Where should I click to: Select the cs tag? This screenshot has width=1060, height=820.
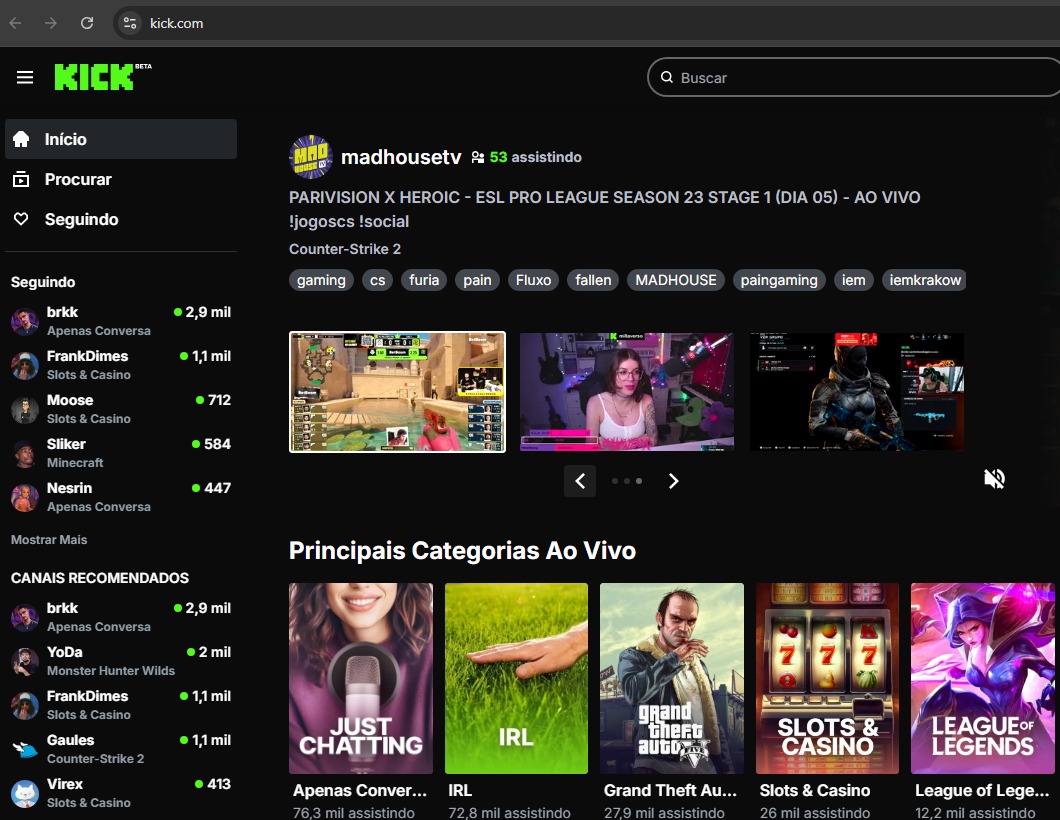tap(377, 280)
